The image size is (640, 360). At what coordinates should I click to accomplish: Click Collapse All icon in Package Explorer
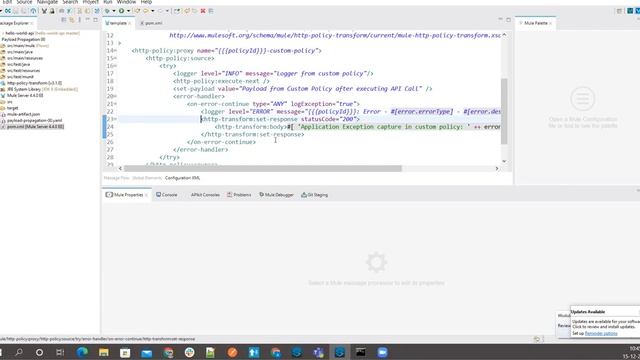coord(64,20)
